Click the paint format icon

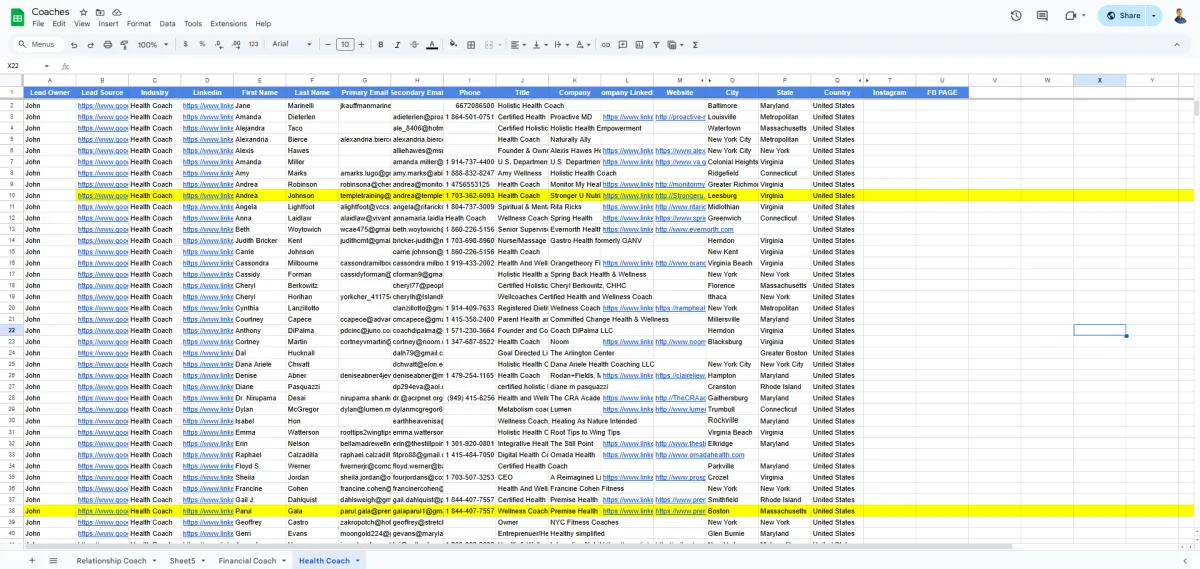(124, 45)
